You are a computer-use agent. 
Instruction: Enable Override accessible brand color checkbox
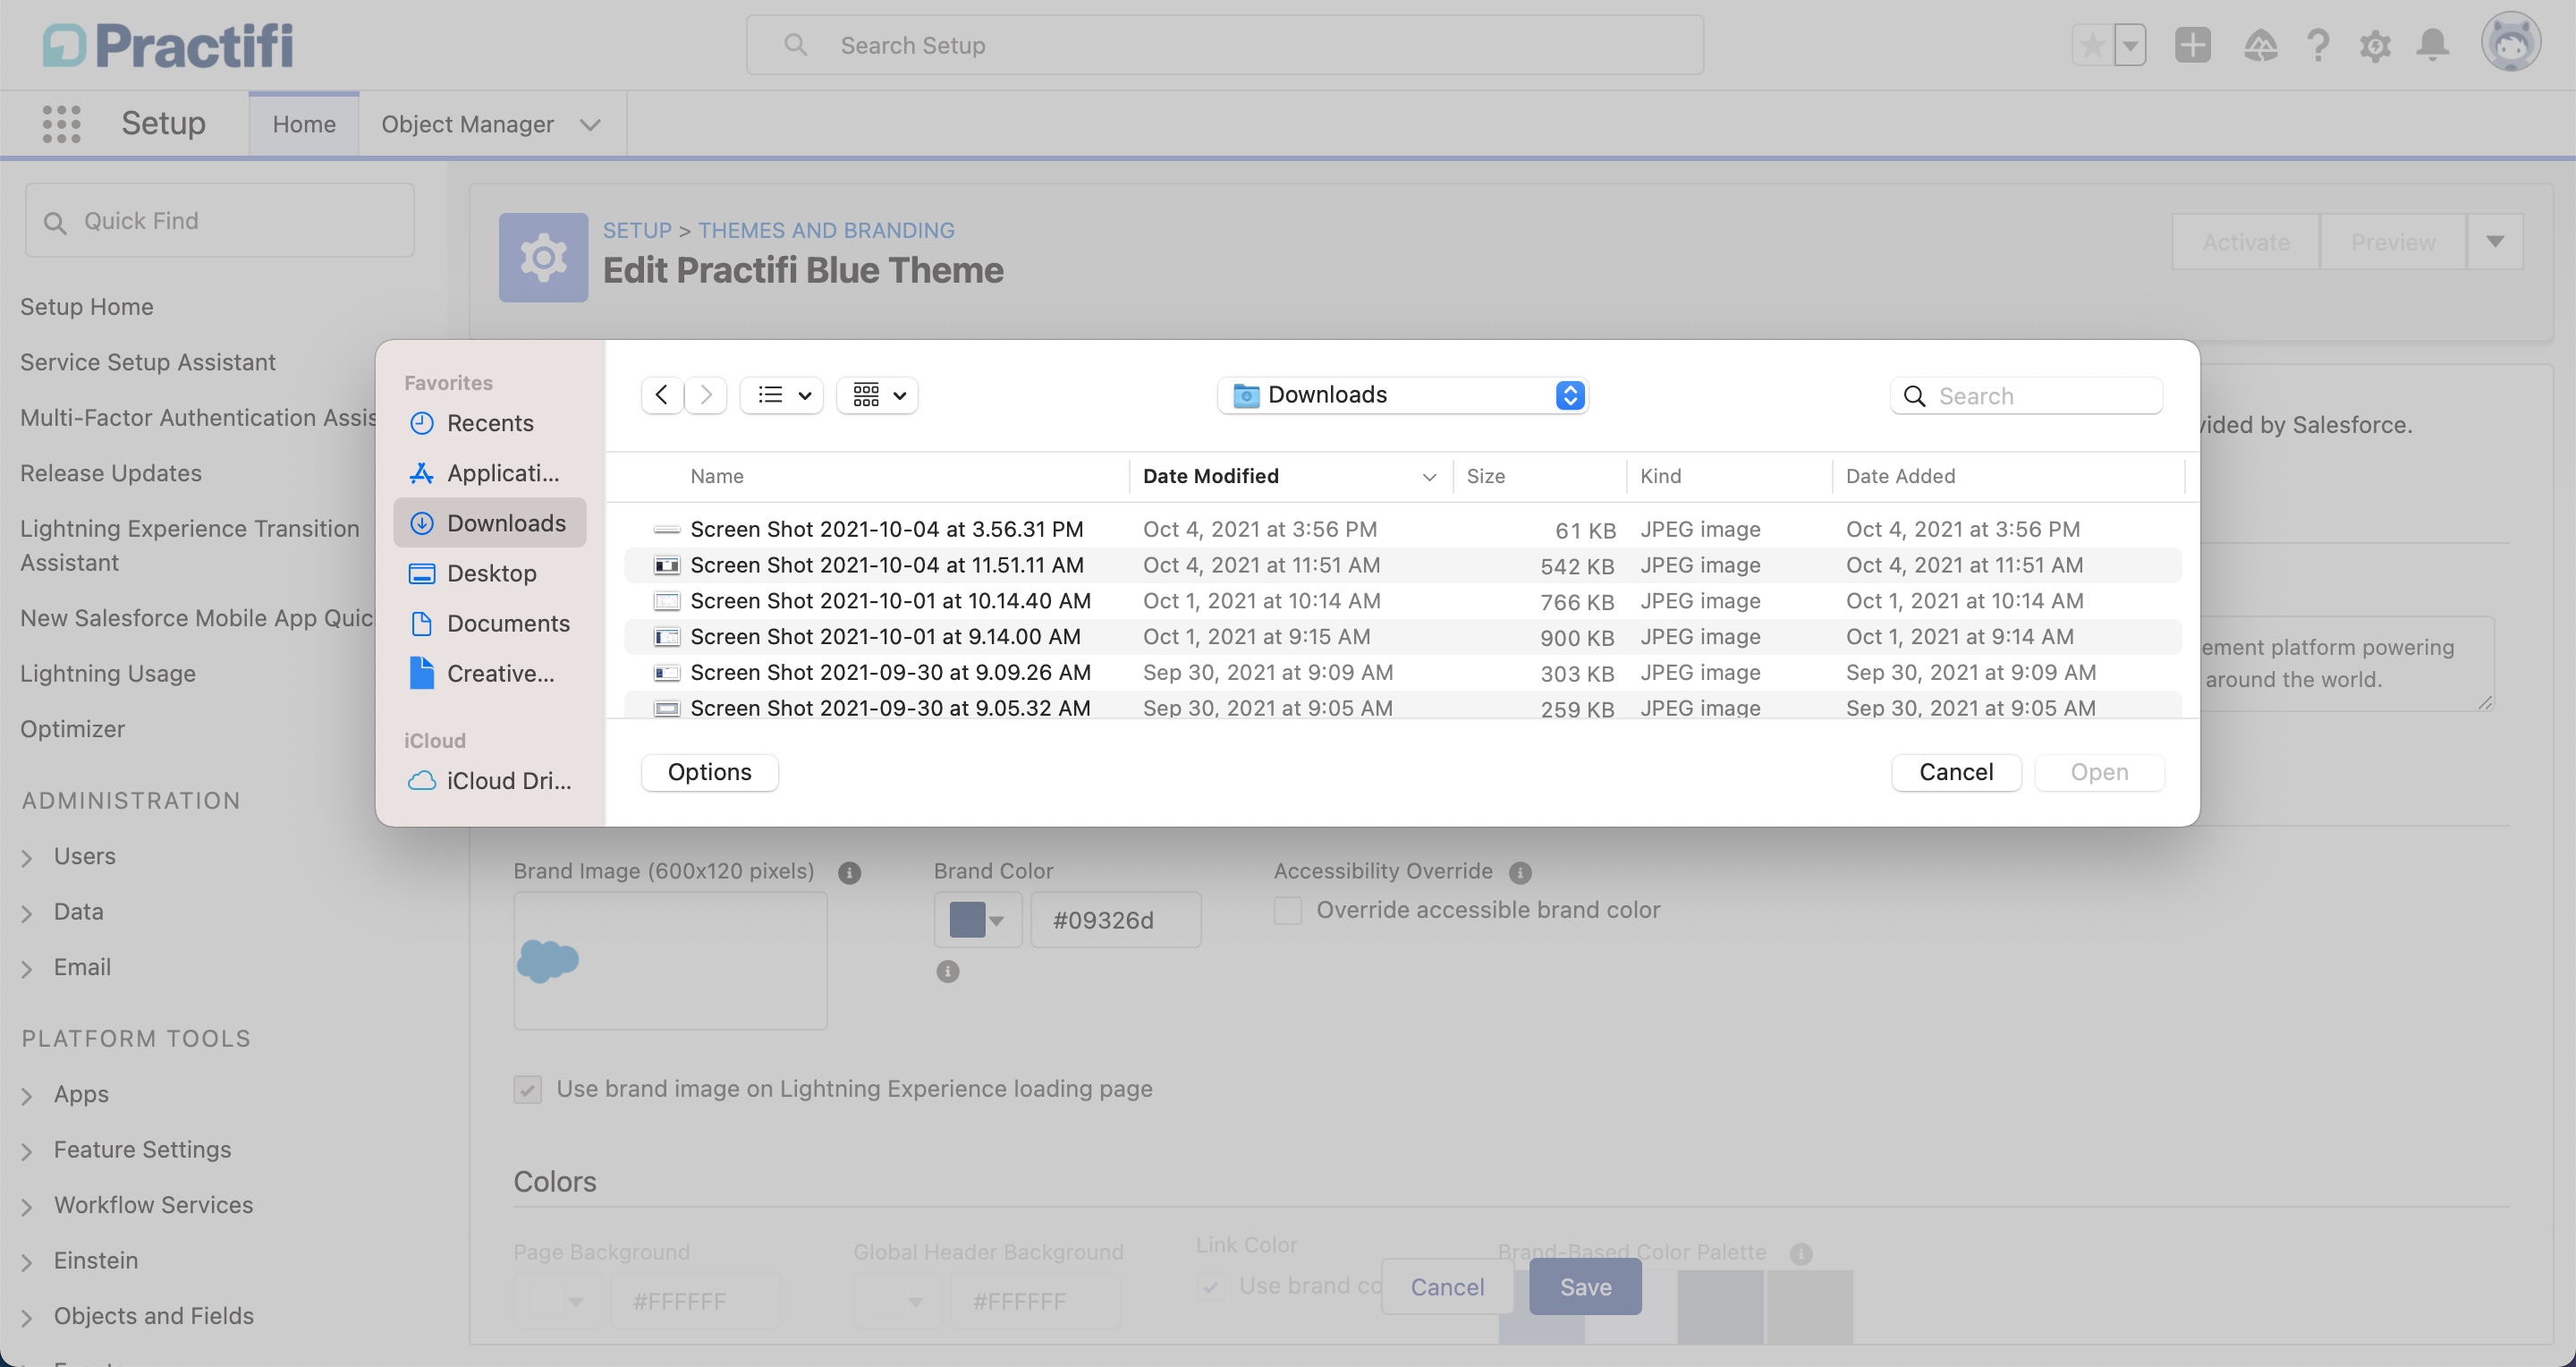click(x=1288, y=911)
